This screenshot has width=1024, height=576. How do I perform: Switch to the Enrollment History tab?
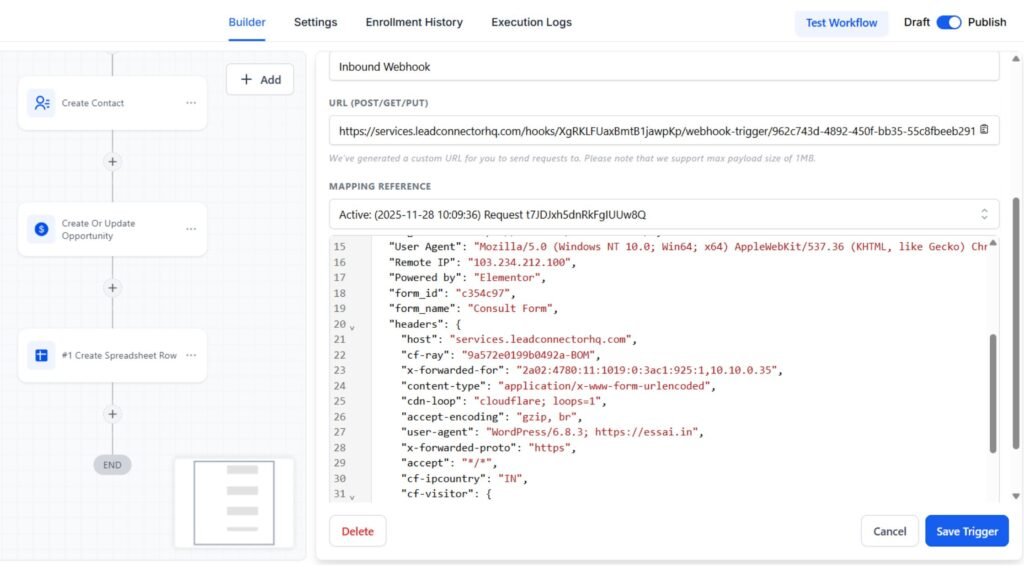[x=414, y=21]
